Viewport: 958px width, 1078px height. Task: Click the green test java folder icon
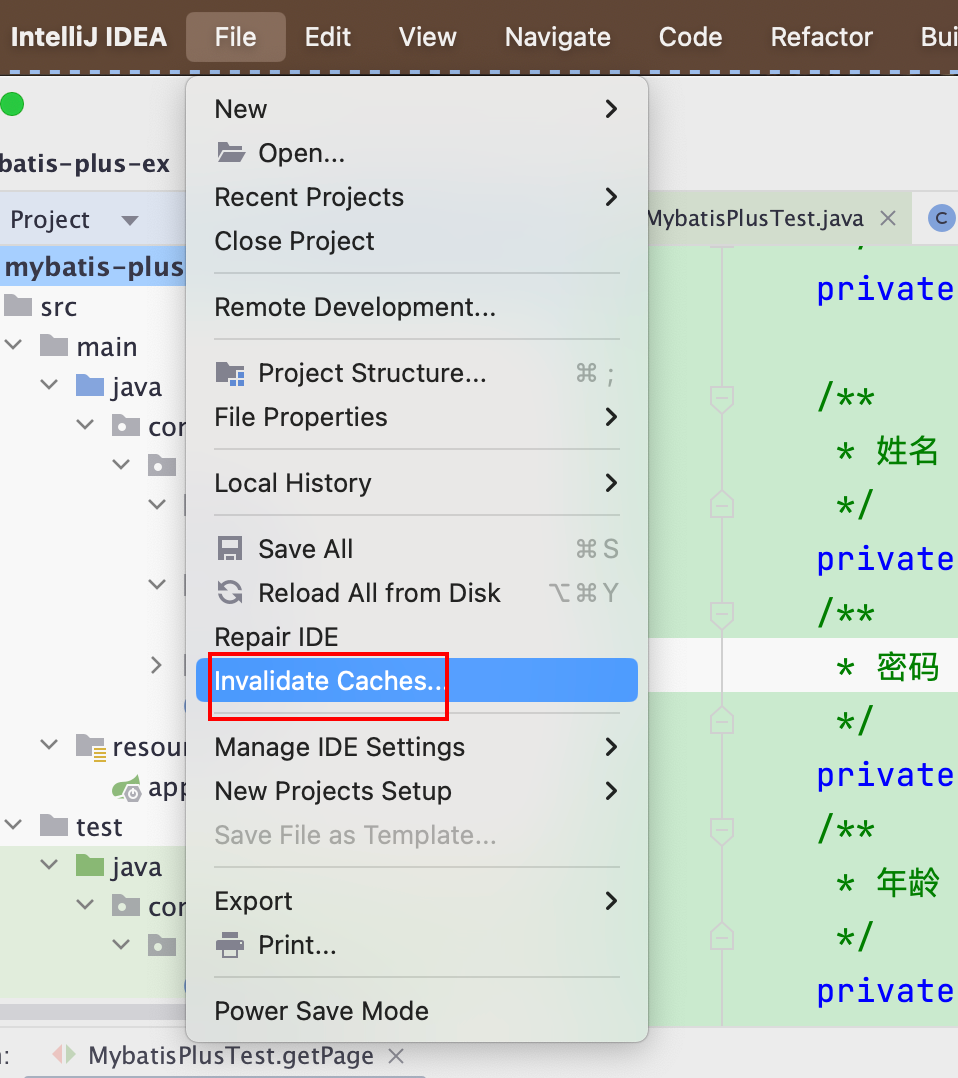[90, 866]
